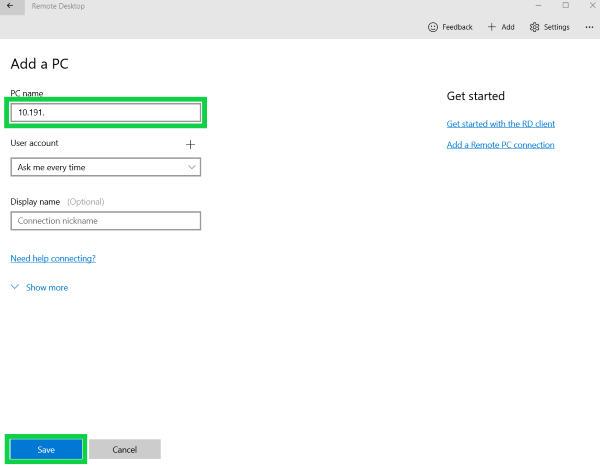Image resolution: width=600 pixels, height=468 pixels.
Task: Click the Add a PC heading
Action: coord(39,65)
